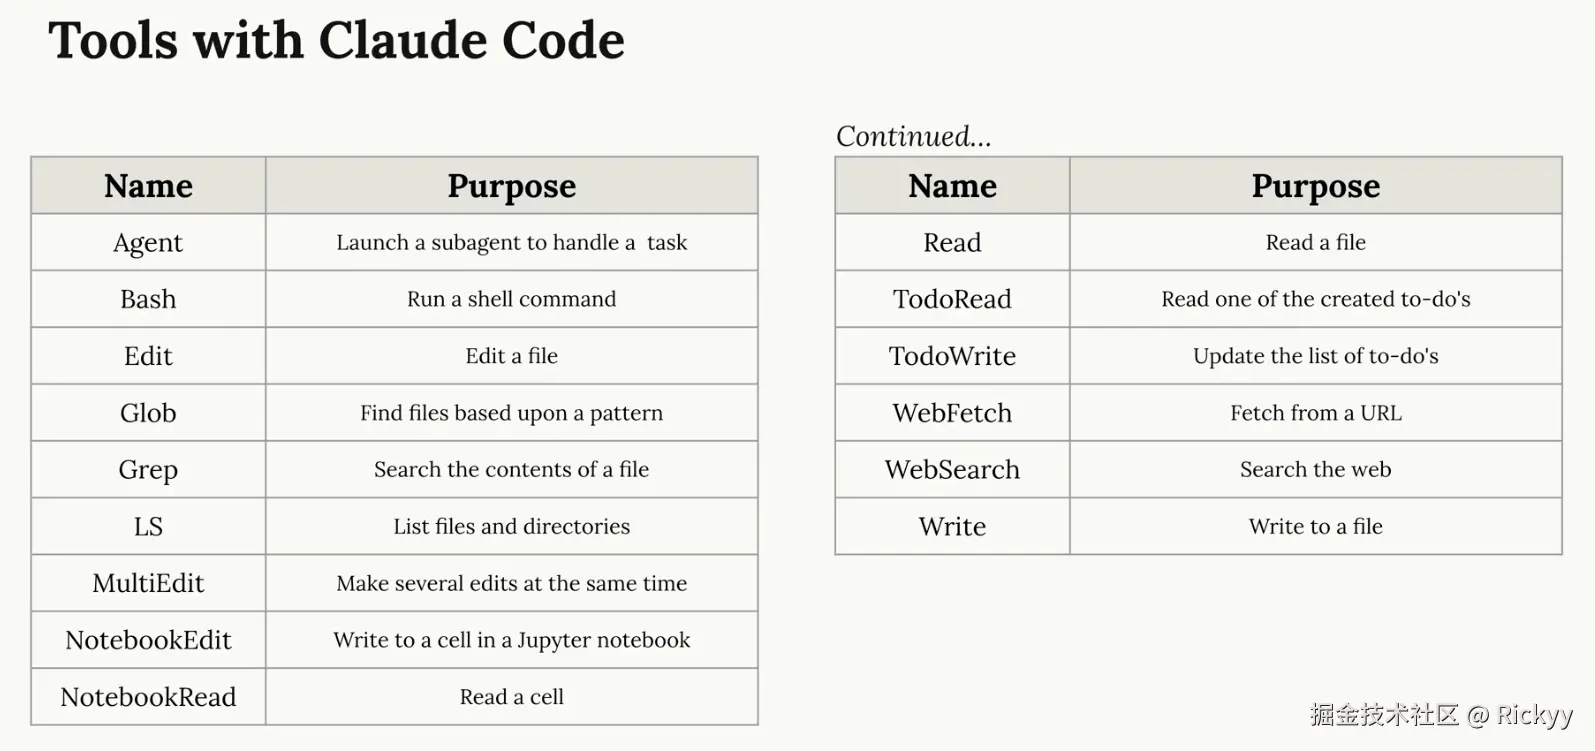
Task: Click the NotebookEdit tool name
Action: pos(148,640)
